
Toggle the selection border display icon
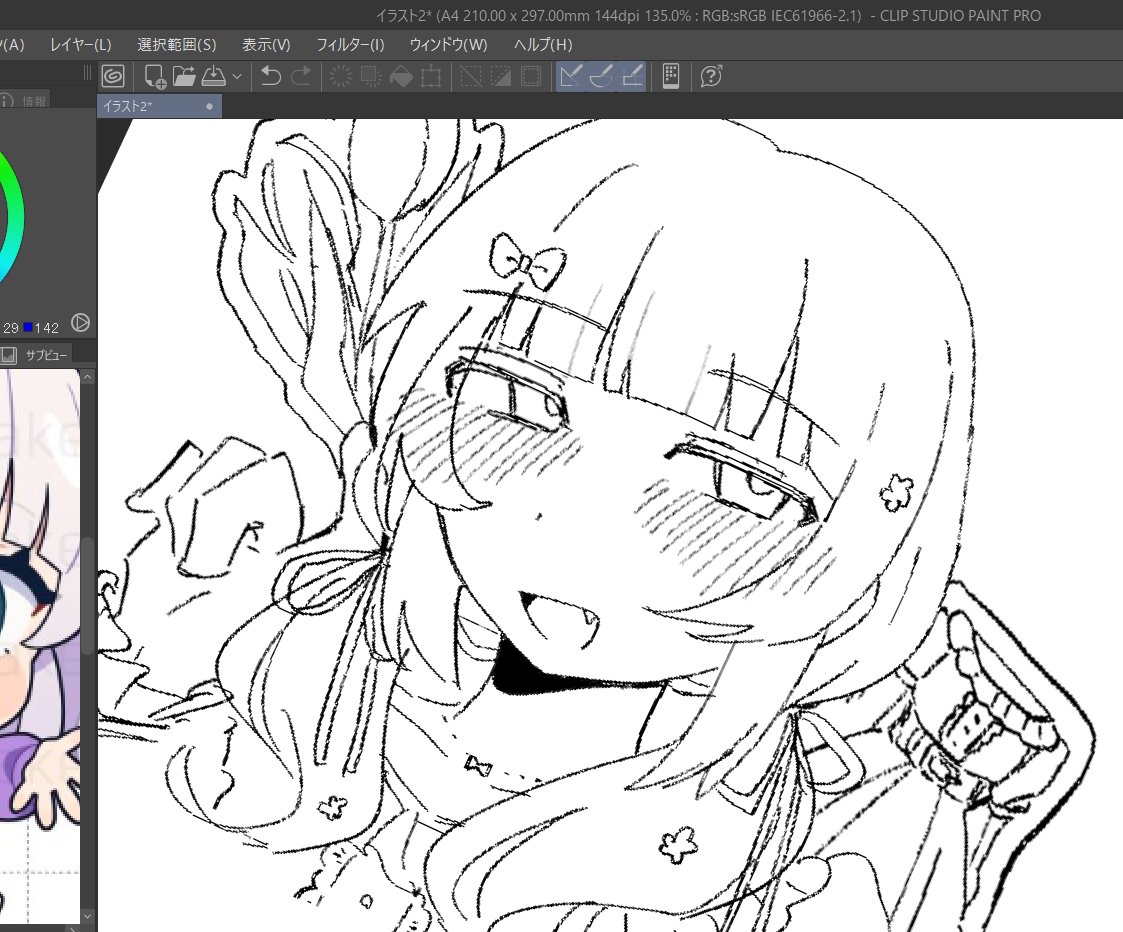(x=531, y=76)
